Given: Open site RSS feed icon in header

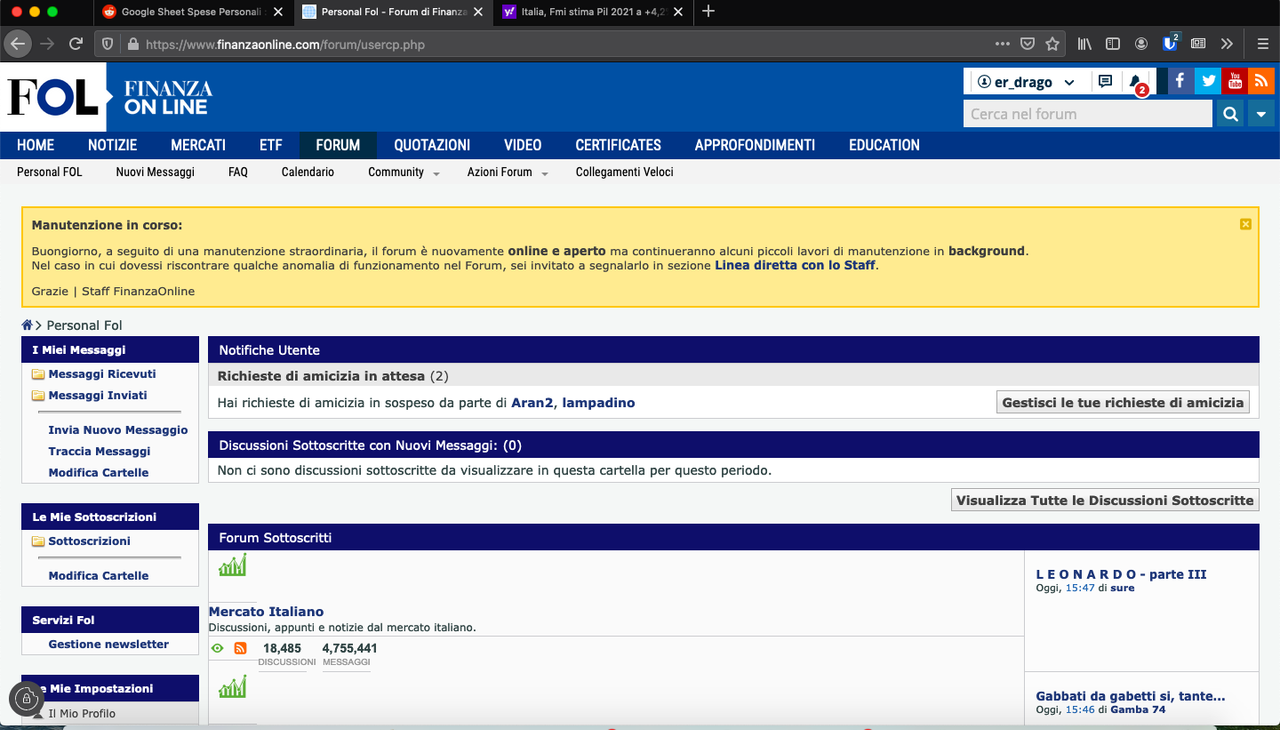Looking at the screenshot, I should pos(1262,81).
